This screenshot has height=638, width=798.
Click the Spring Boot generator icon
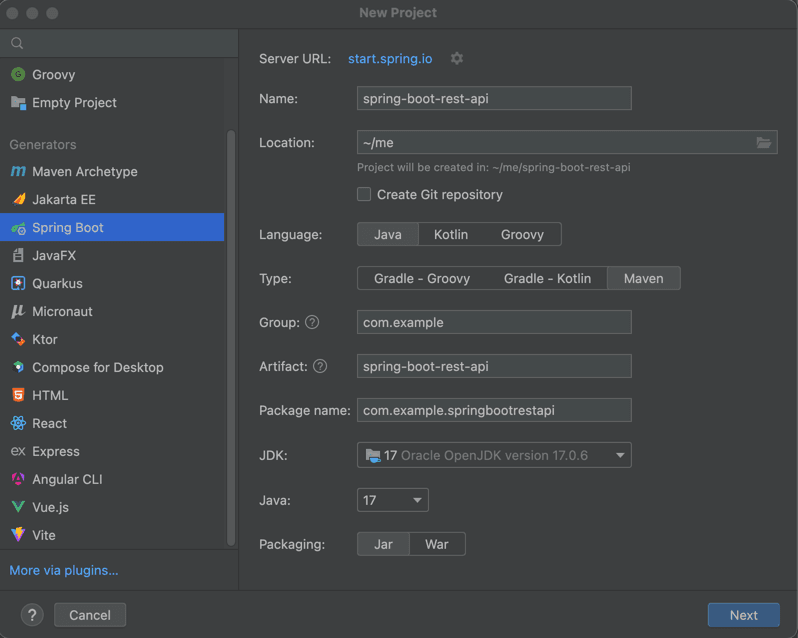pyautogui.click(x=18, y=228)
